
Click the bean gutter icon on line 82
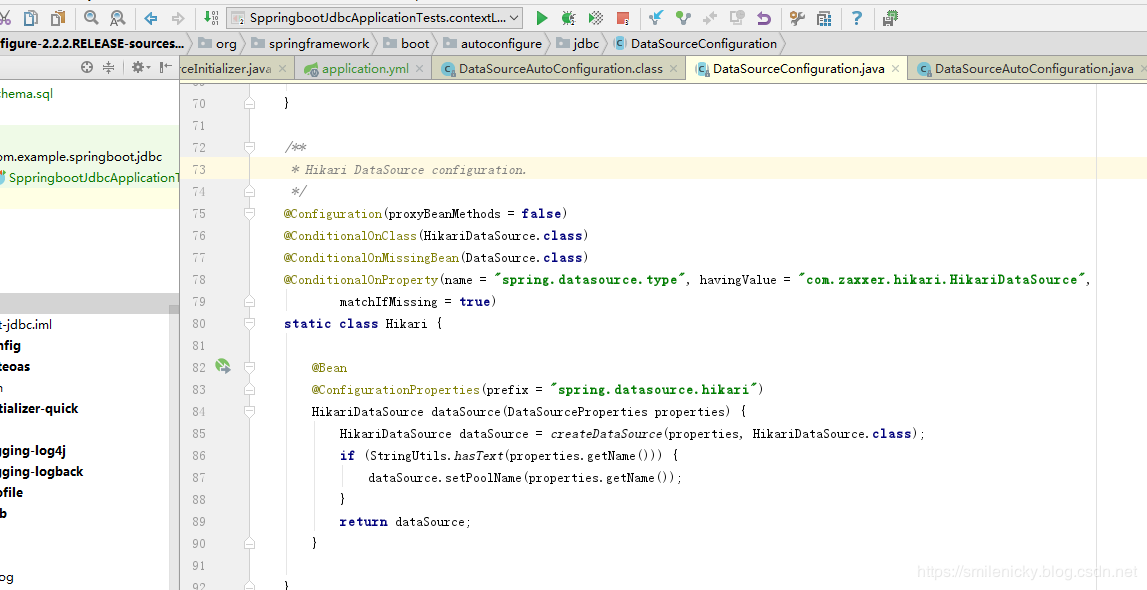[x=222, y=366]
